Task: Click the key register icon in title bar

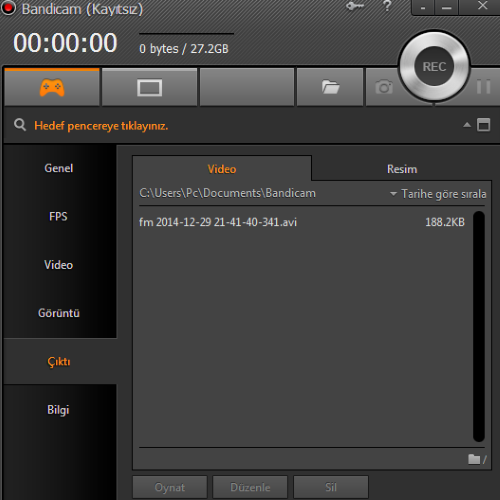Action: 355,6
